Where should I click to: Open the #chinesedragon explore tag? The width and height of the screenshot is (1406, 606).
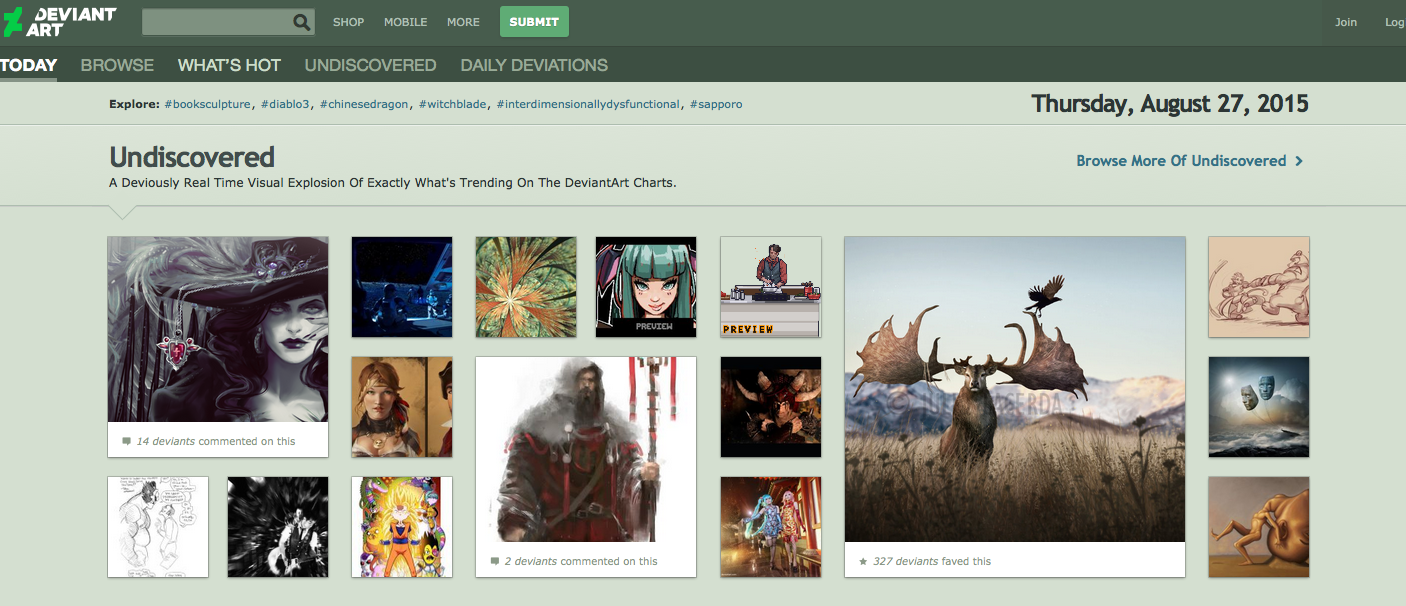(364, 104)
